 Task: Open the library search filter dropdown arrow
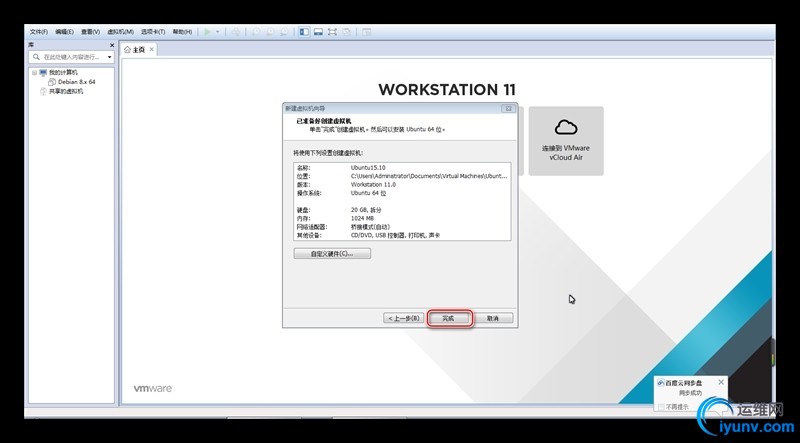click(x=109, y=57)
